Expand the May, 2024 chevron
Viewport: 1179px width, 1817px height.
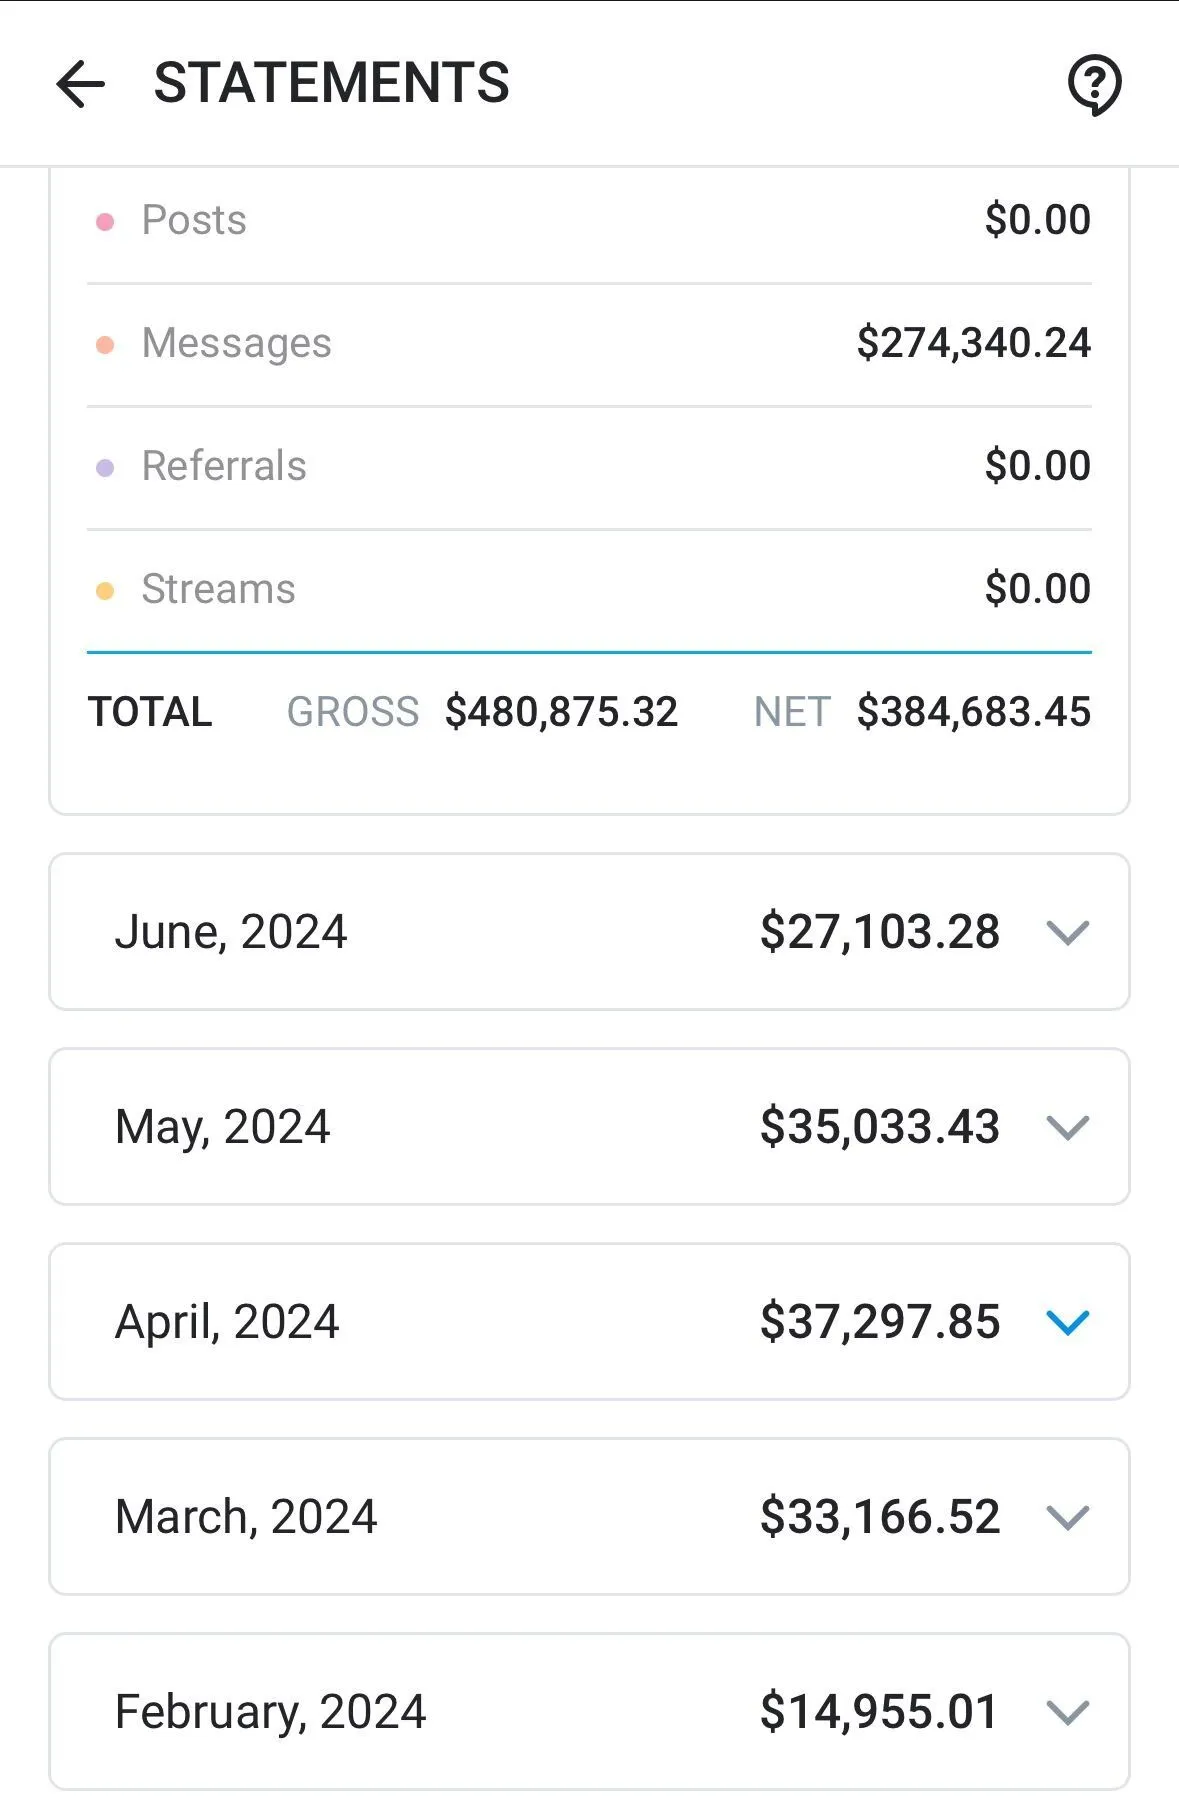[1067, 1128]
